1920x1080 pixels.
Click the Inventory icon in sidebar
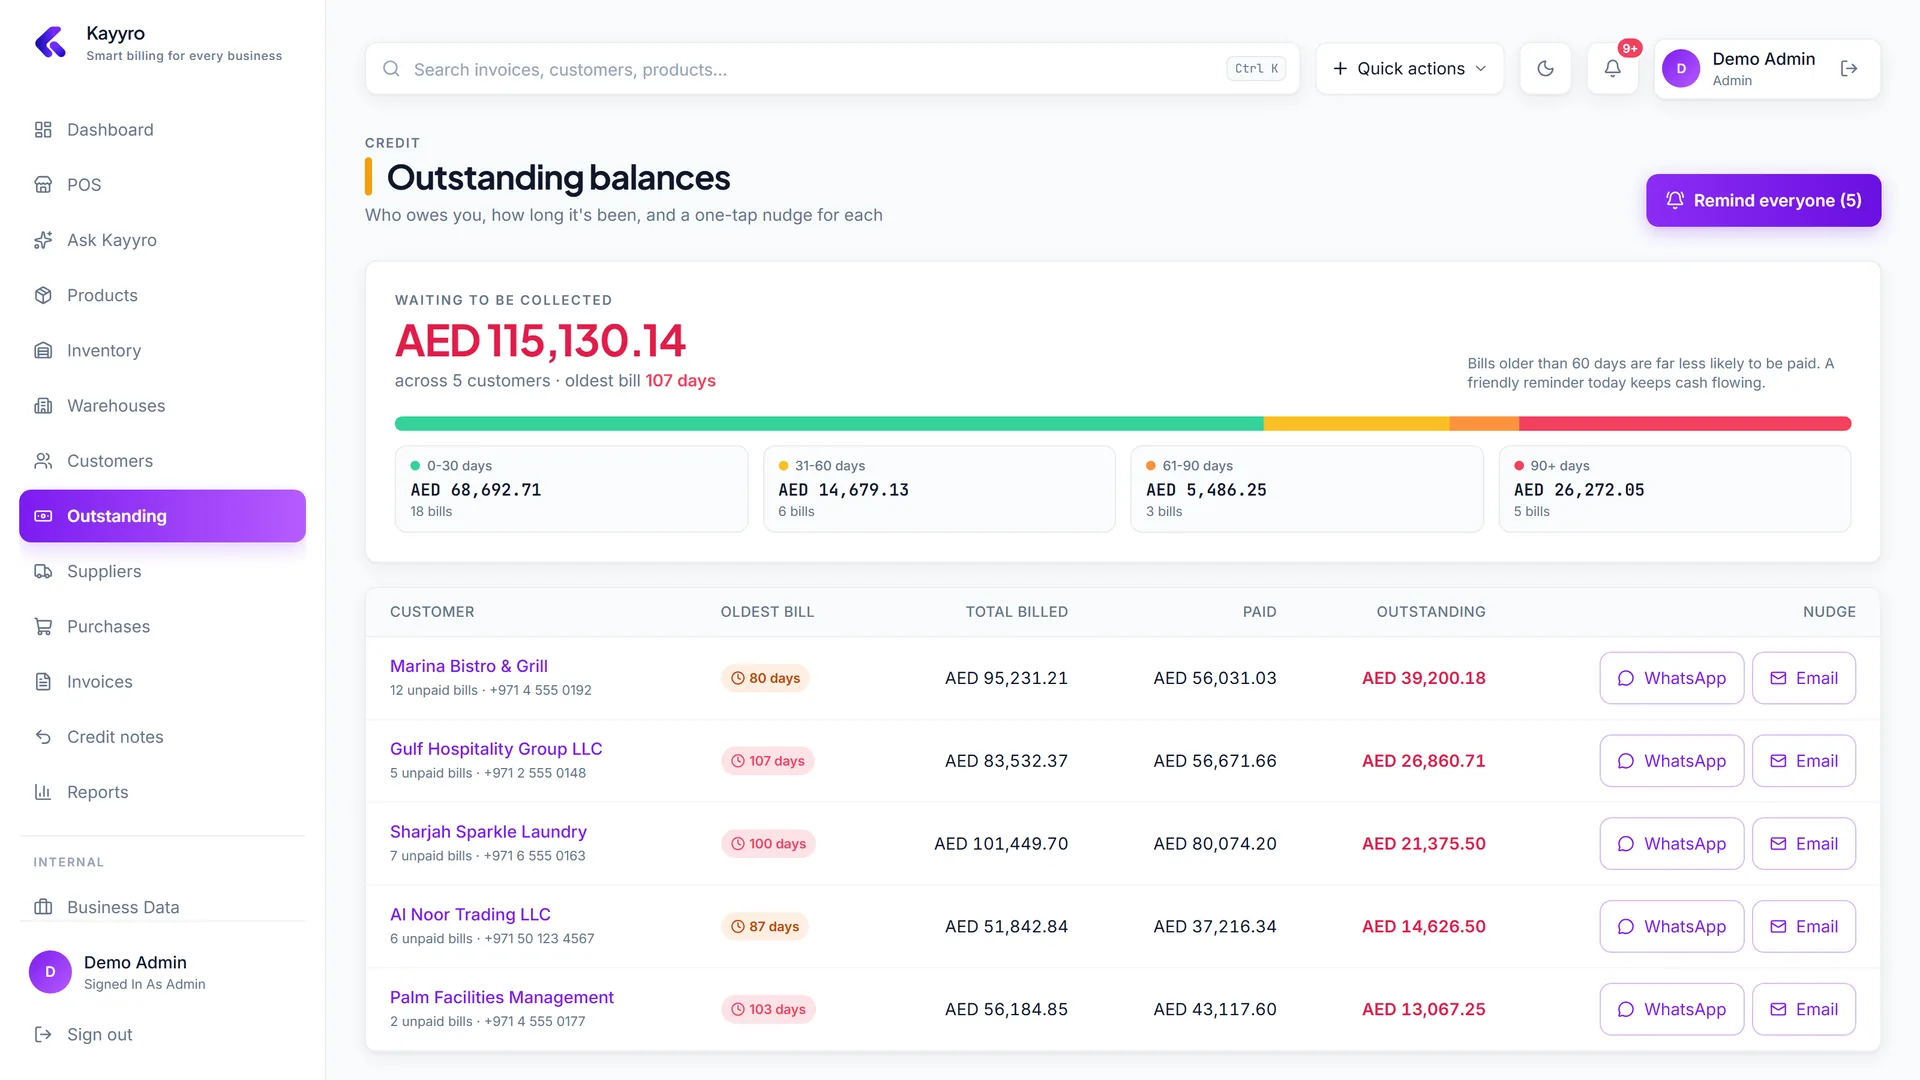pos(43,351)
